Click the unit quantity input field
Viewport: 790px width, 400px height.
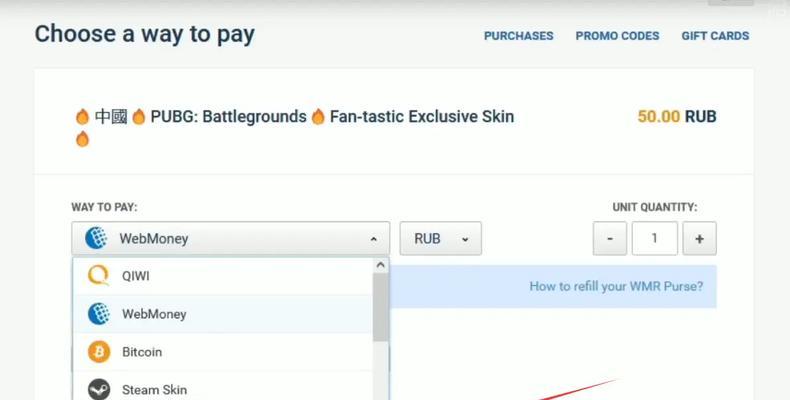(654, 238)
